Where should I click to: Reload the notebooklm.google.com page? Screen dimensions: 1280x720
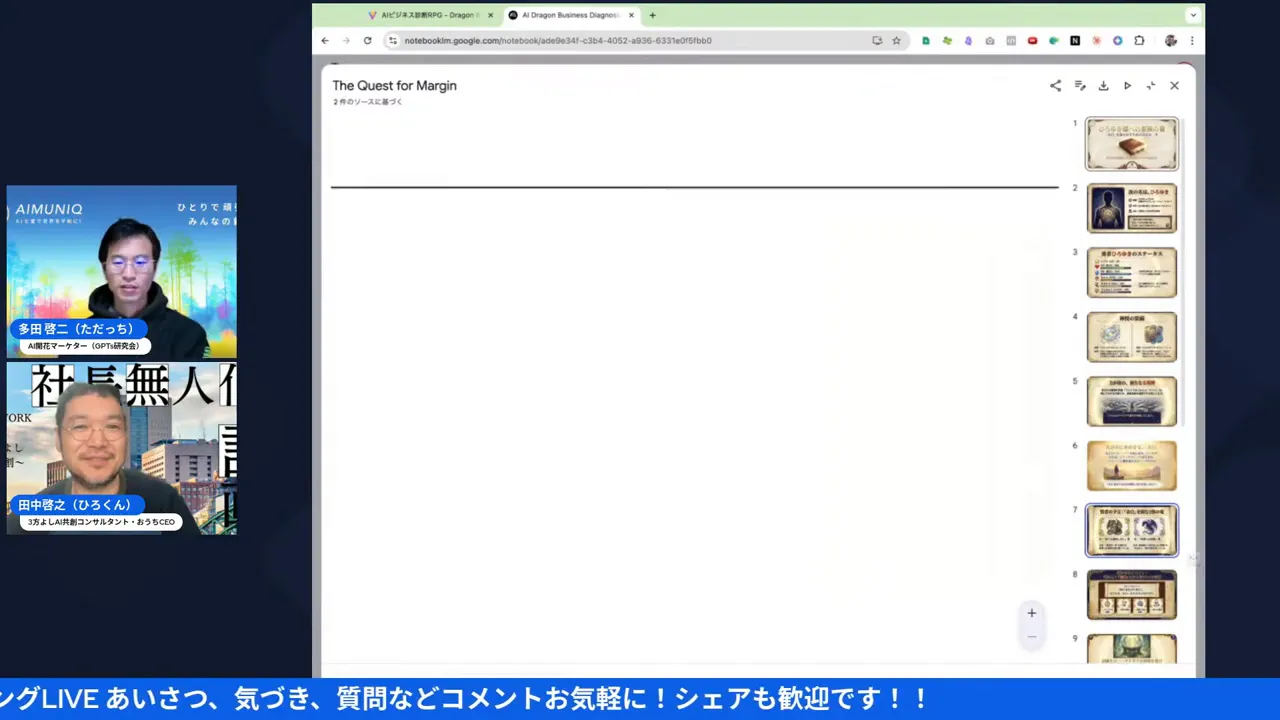pyautogui.click(x=367, y=40)
